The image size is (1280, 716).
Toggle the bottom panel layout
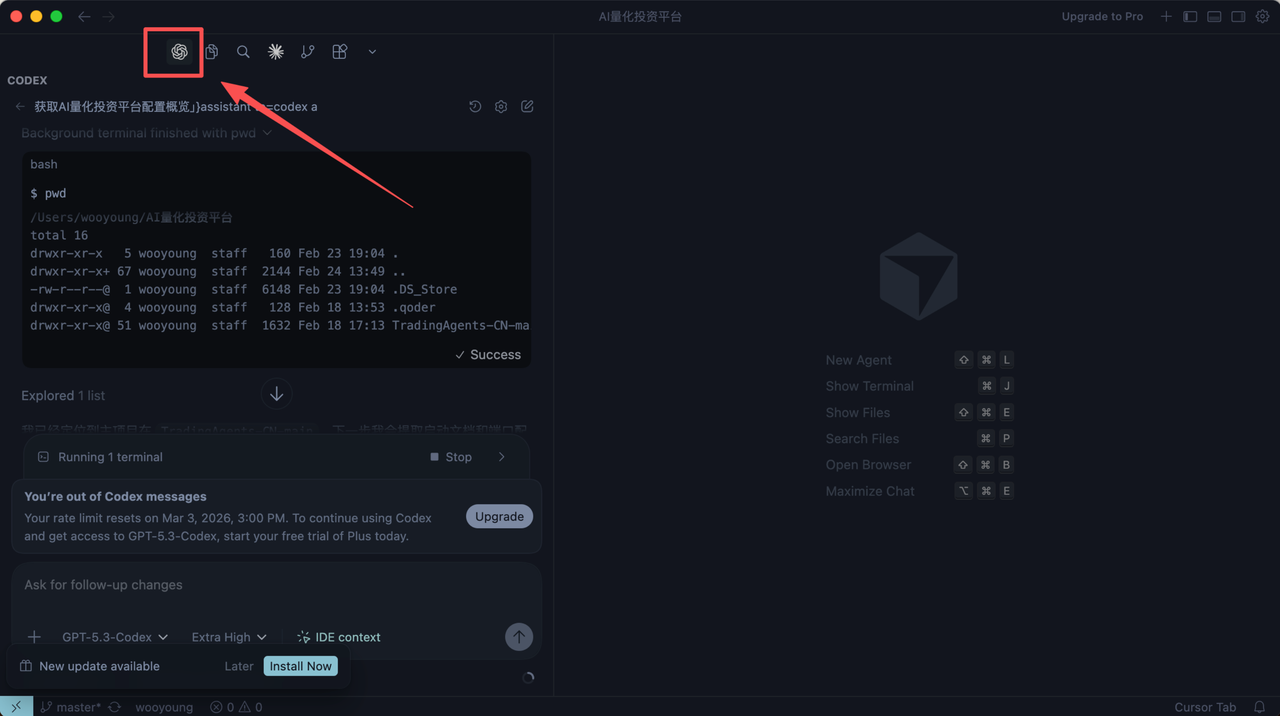tap(1214, 16)
